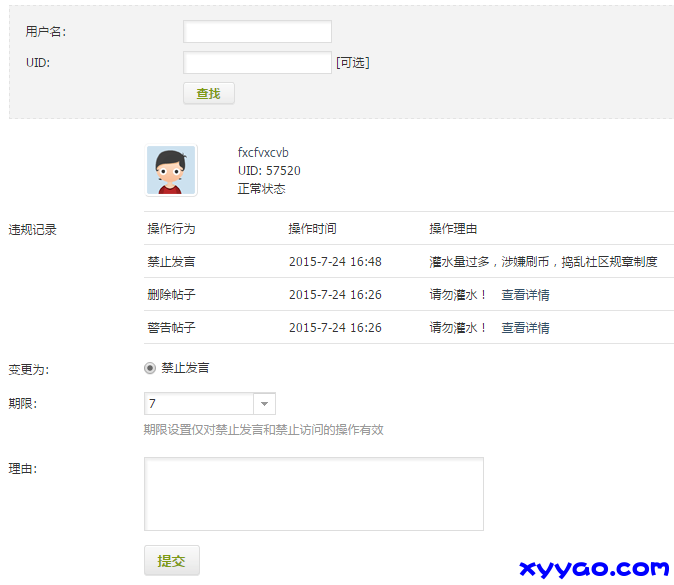Select the 禁止发言 violation record entry
The height and width of the screenshot is (585, 674).
point(171,262)
